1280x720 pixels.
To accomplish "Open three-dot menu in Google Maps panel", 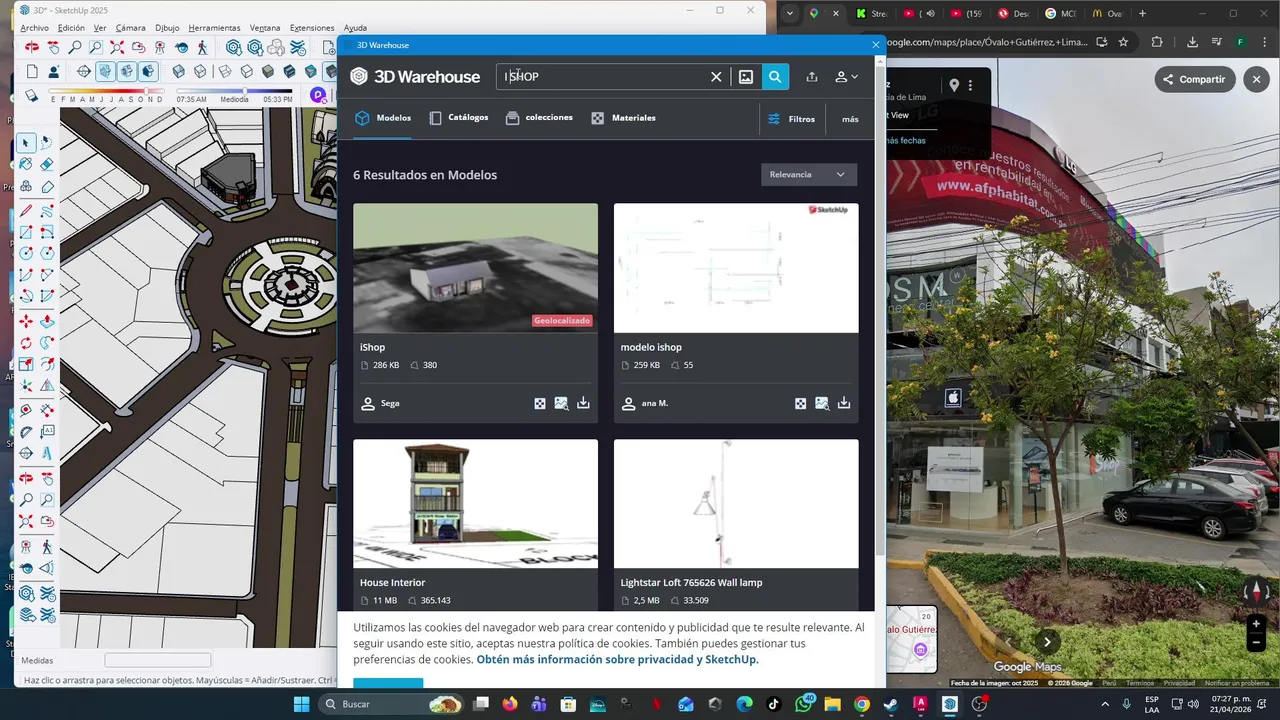I will (970, 86).
